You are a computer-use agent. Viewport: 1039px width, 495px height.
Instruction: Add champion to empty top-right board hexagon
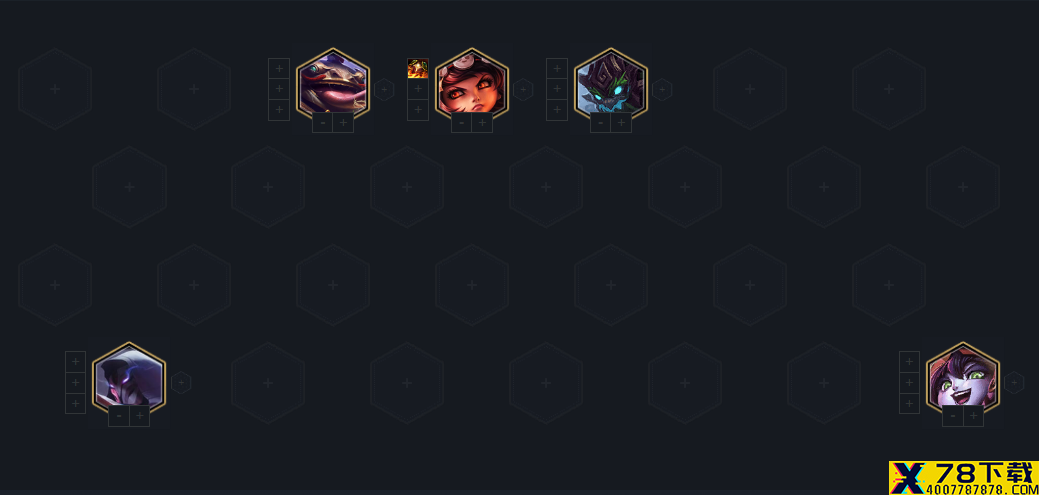(x=889, y=89)
